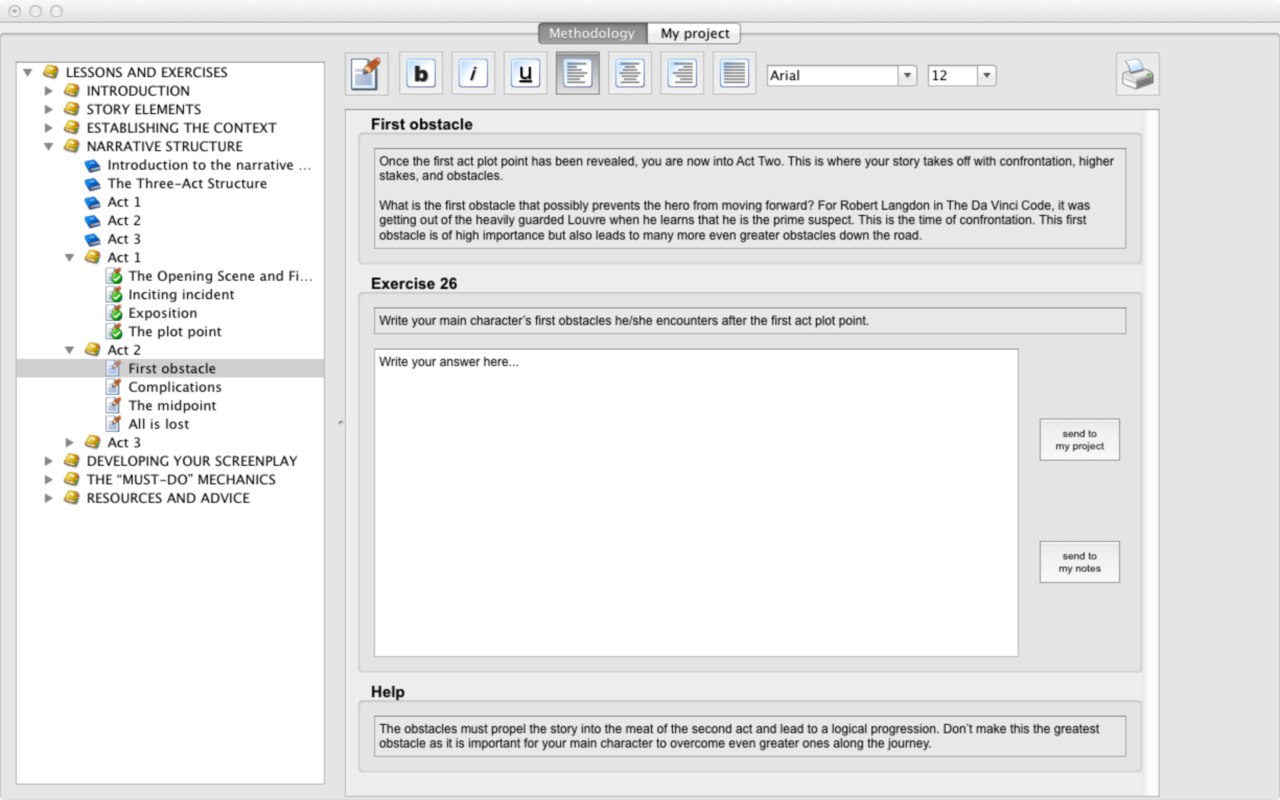Open Introduction to the narrative lesson
Image resolution: width=1280 pixels, height=800 pixels.
pos(209,165)
